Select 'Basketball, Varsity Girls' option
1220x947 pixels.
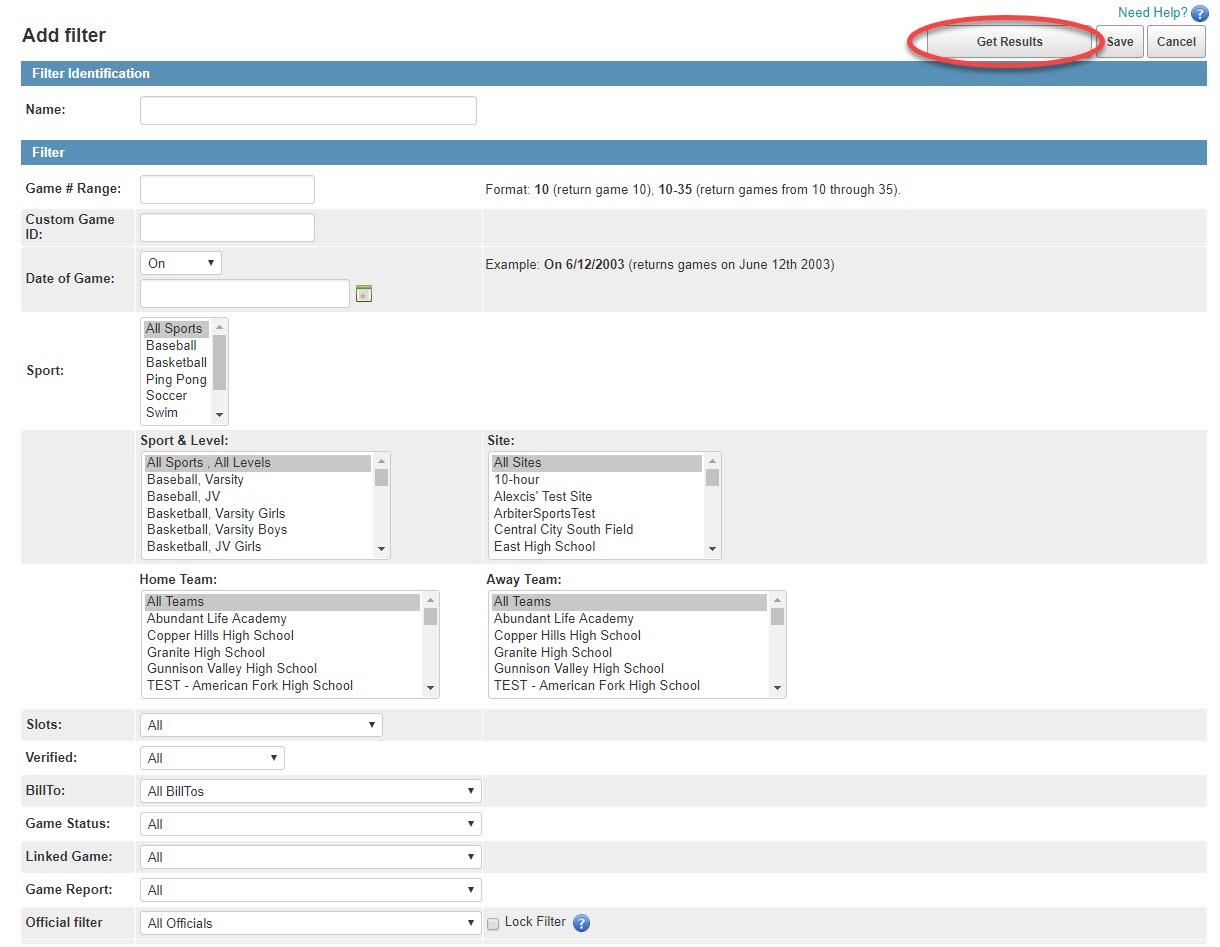(x=258, y=513)
